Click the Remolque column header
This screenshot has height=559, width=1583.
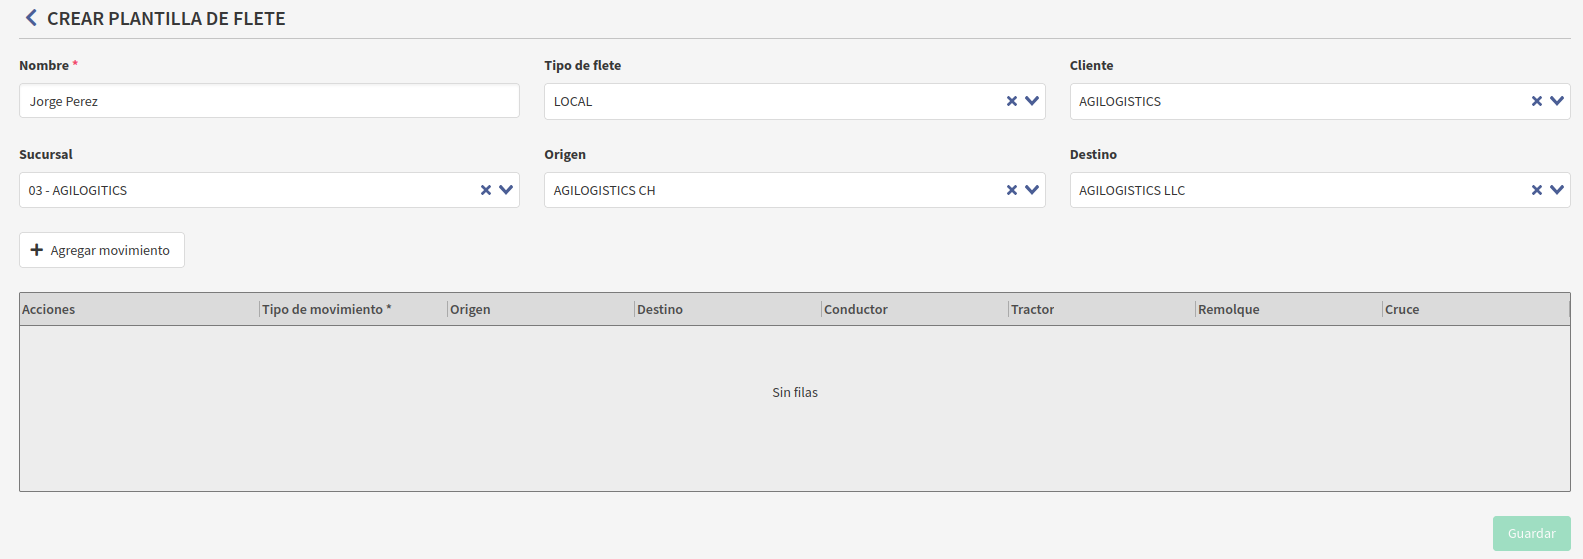pyautogui.click(x=1229, y=310)
